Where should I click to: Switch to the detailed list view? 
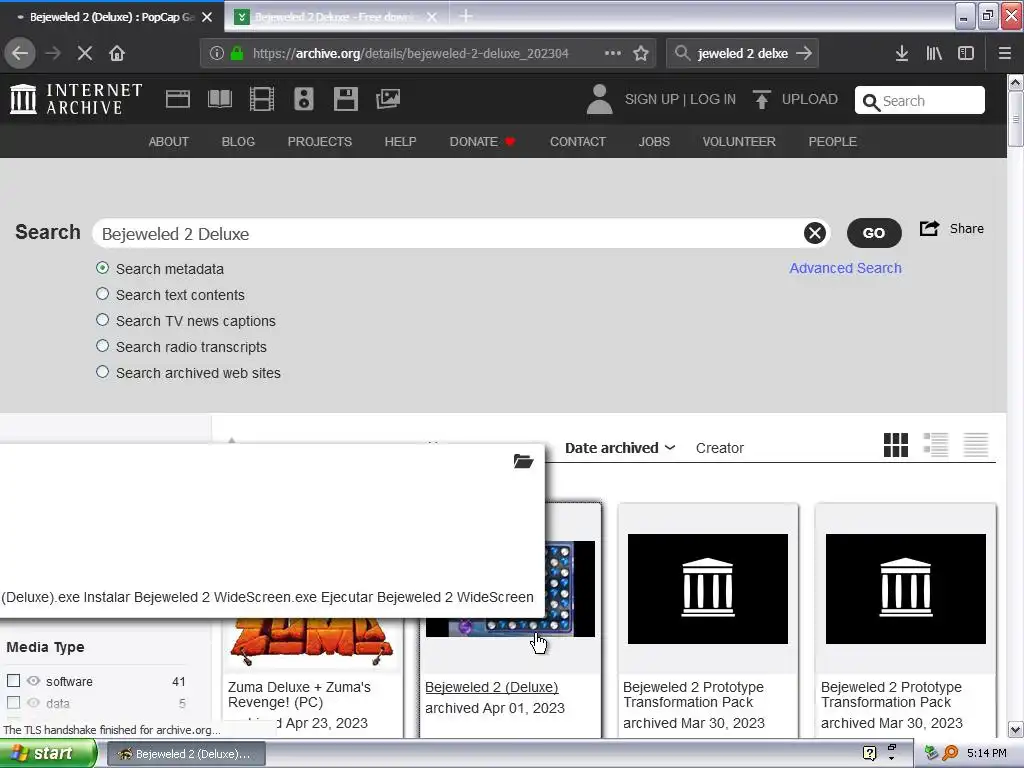936,445
